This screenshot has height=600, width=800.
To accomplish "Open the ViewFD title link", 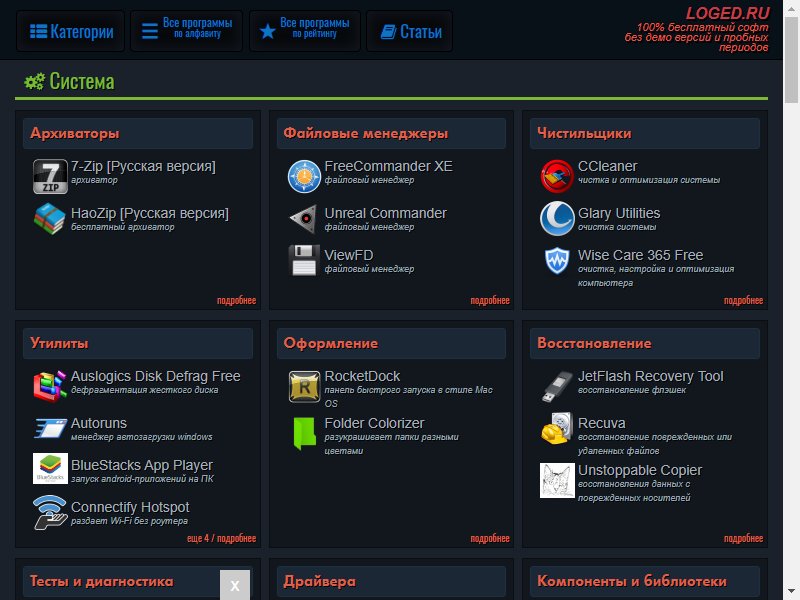I will point(349,255).
